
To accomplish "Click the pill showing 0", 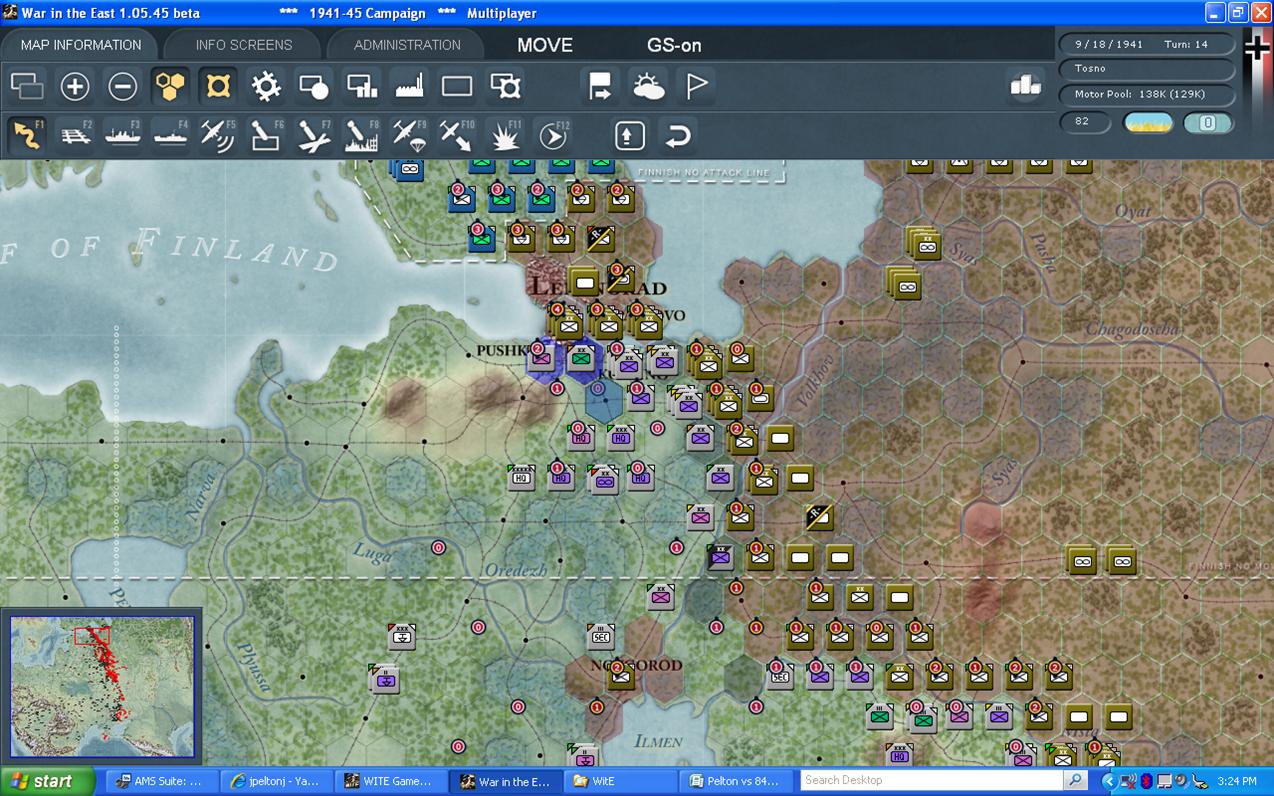I will tap(1207, 123).
